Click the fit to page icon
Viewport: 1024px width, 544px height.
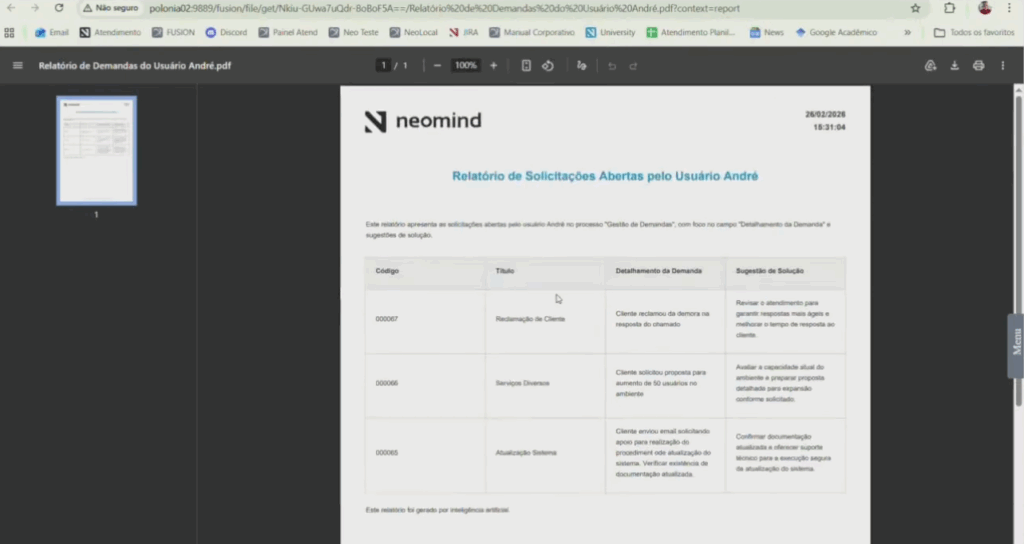(526, 66)
